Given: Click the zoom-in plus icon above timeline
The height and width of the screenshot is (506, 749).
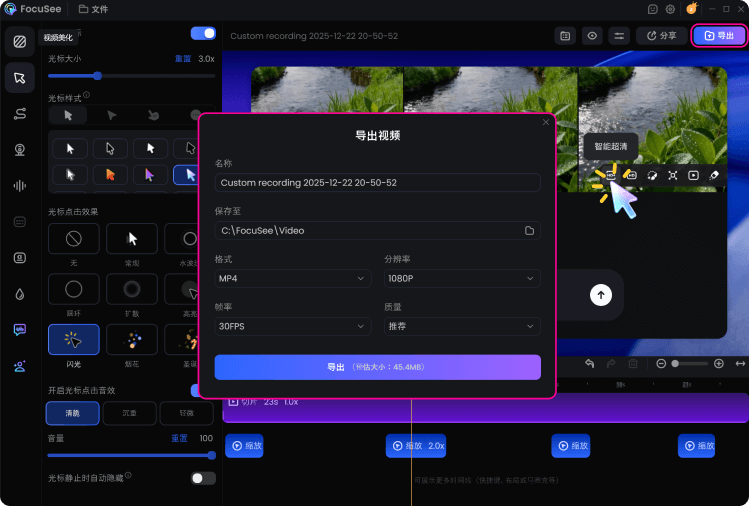Looking at the screenshot, I should tap(719, 364).
